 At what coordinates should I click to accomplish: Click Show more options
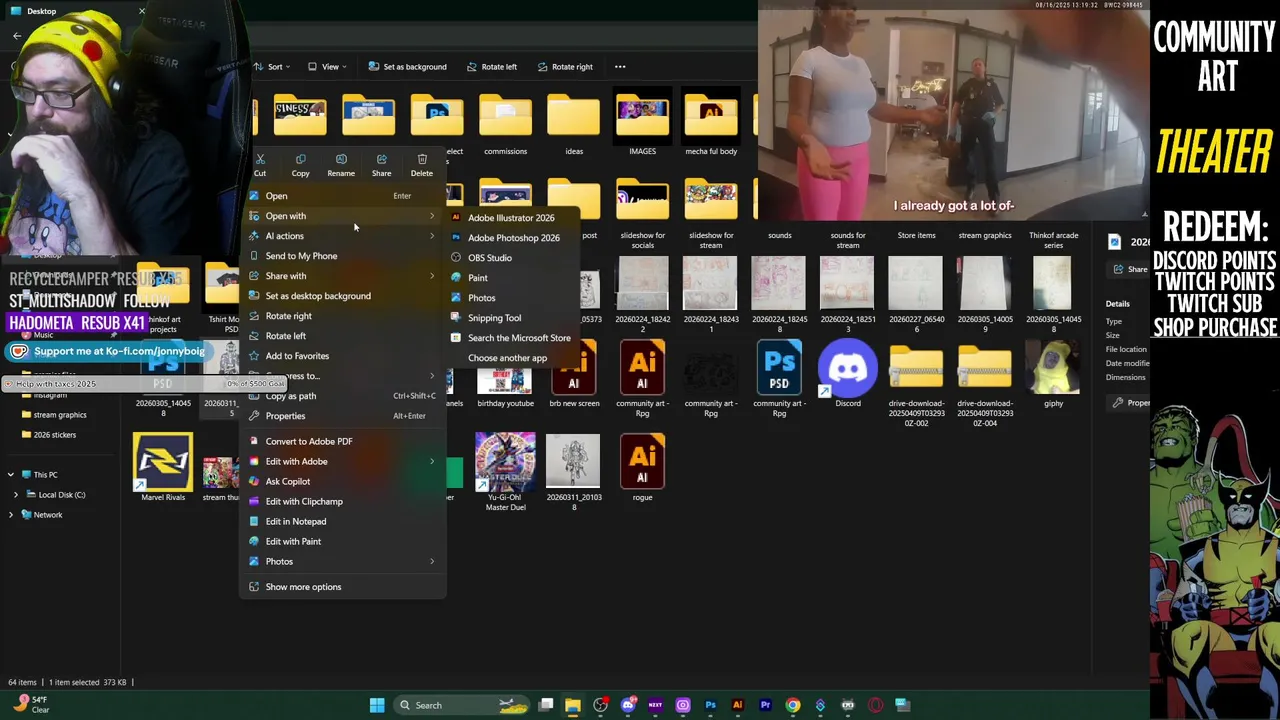point(342,587)
